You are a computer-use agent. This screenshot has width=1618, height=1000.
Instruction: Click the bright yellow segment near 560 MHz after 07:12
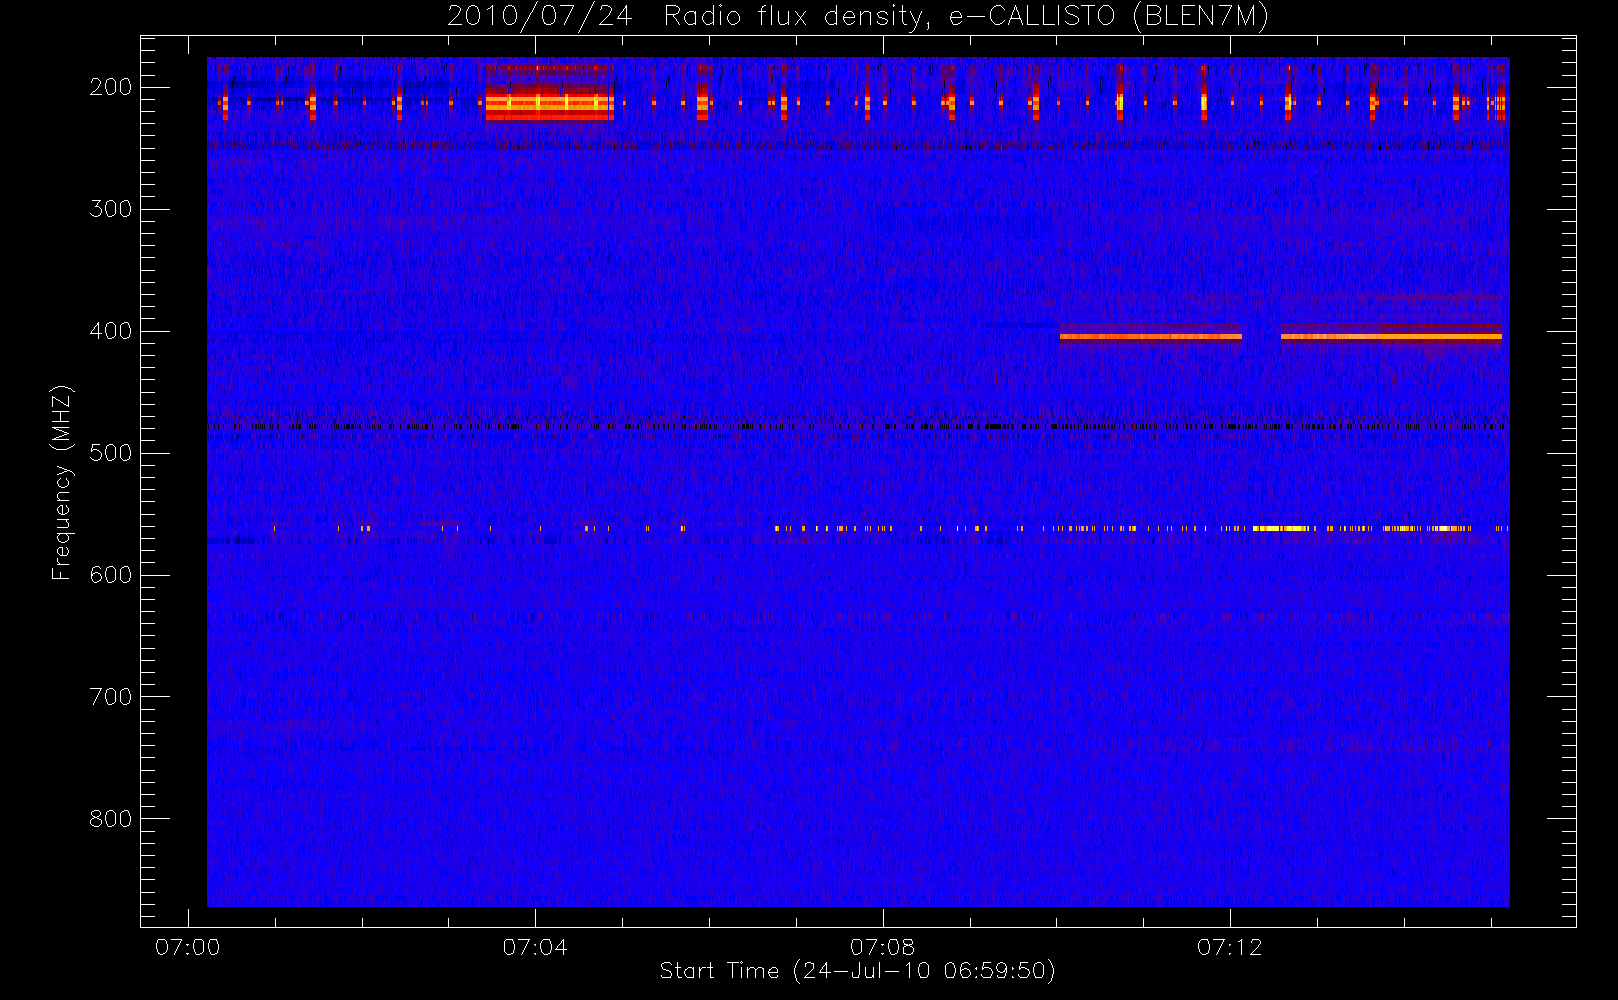pyautogui.click(x=1281, y=528)
